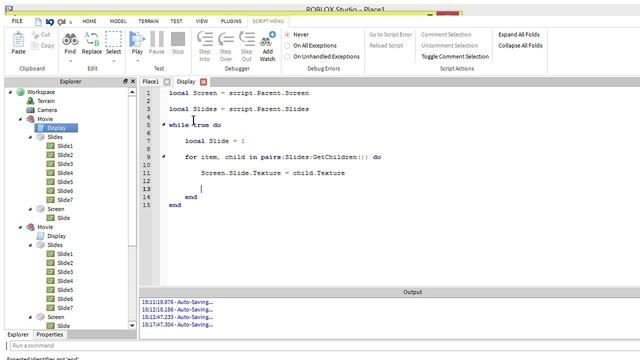The width and height of the screenshot is (640, 360).
Task: Click Collapse All Folds
Action: pyautogui.click(x=520, y=46)
